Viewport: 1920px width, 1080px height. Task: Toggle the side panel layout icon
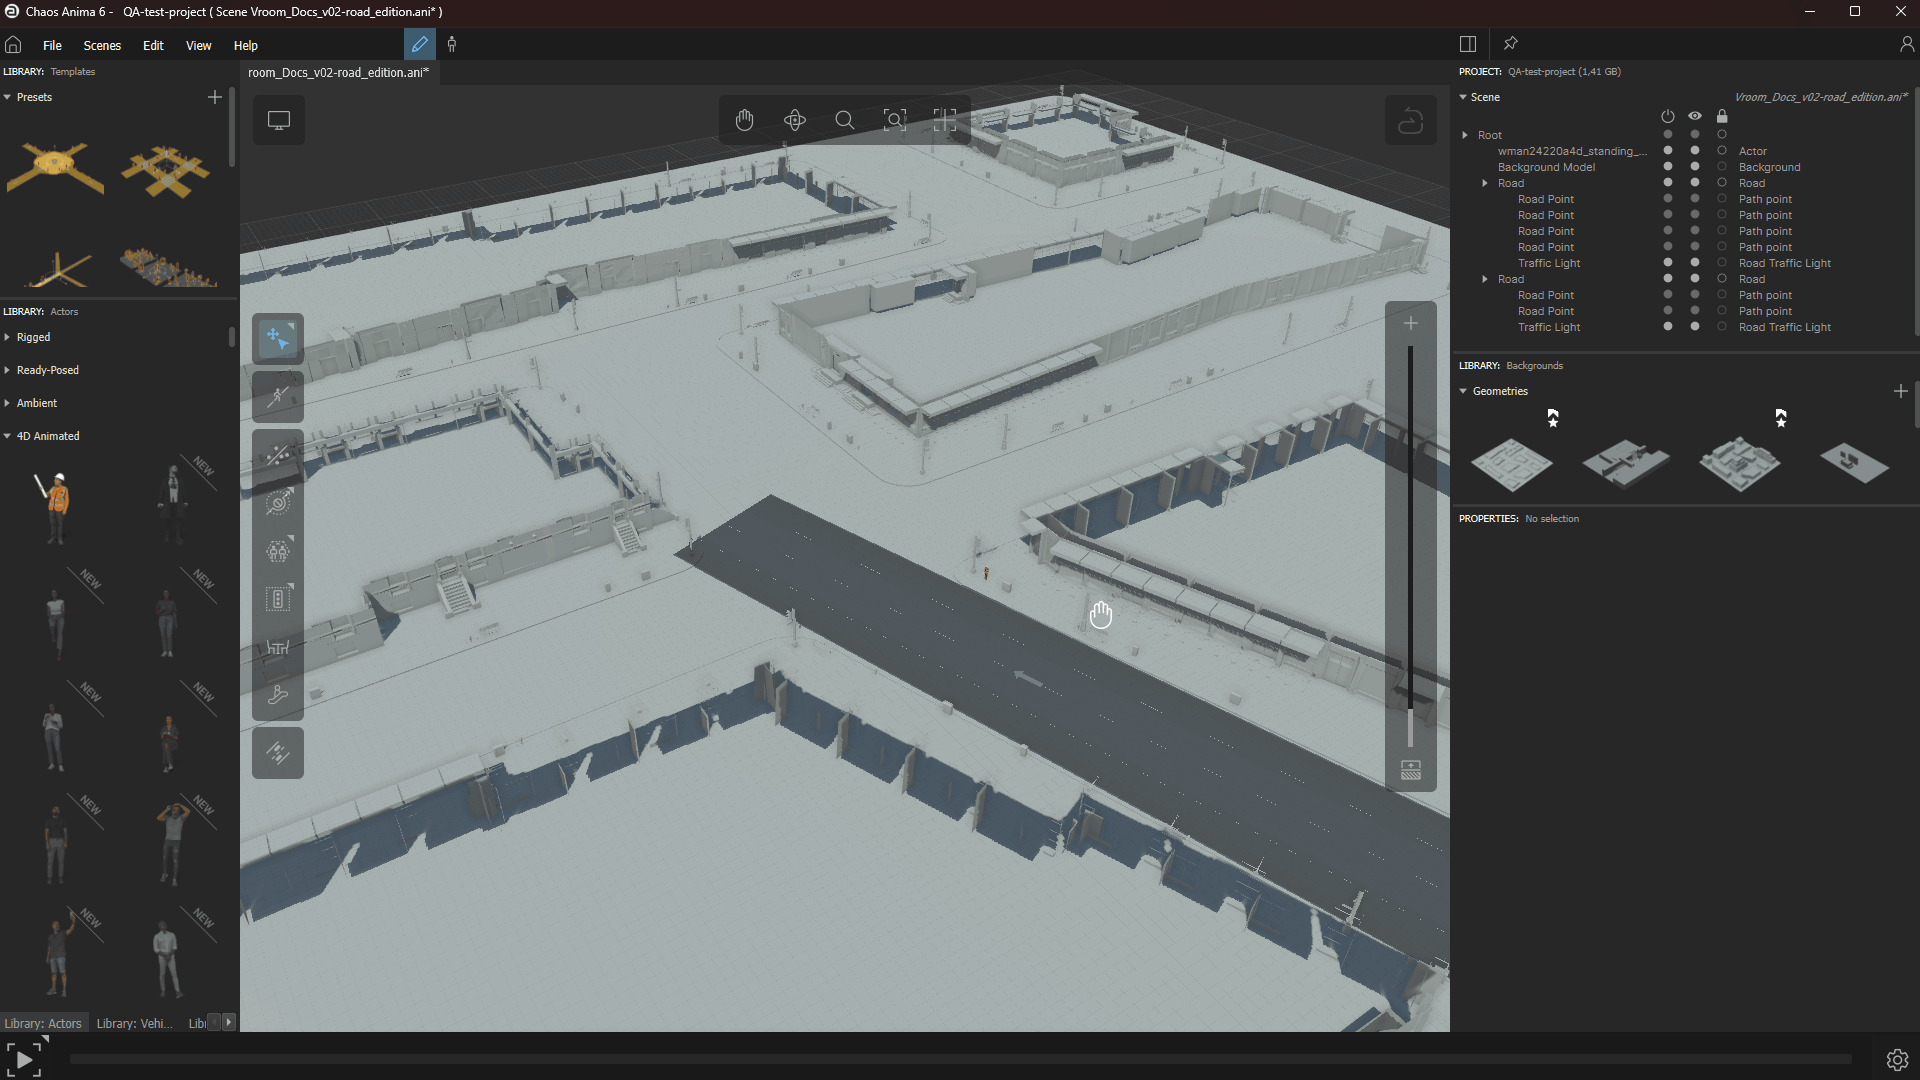click(1468, 44)
